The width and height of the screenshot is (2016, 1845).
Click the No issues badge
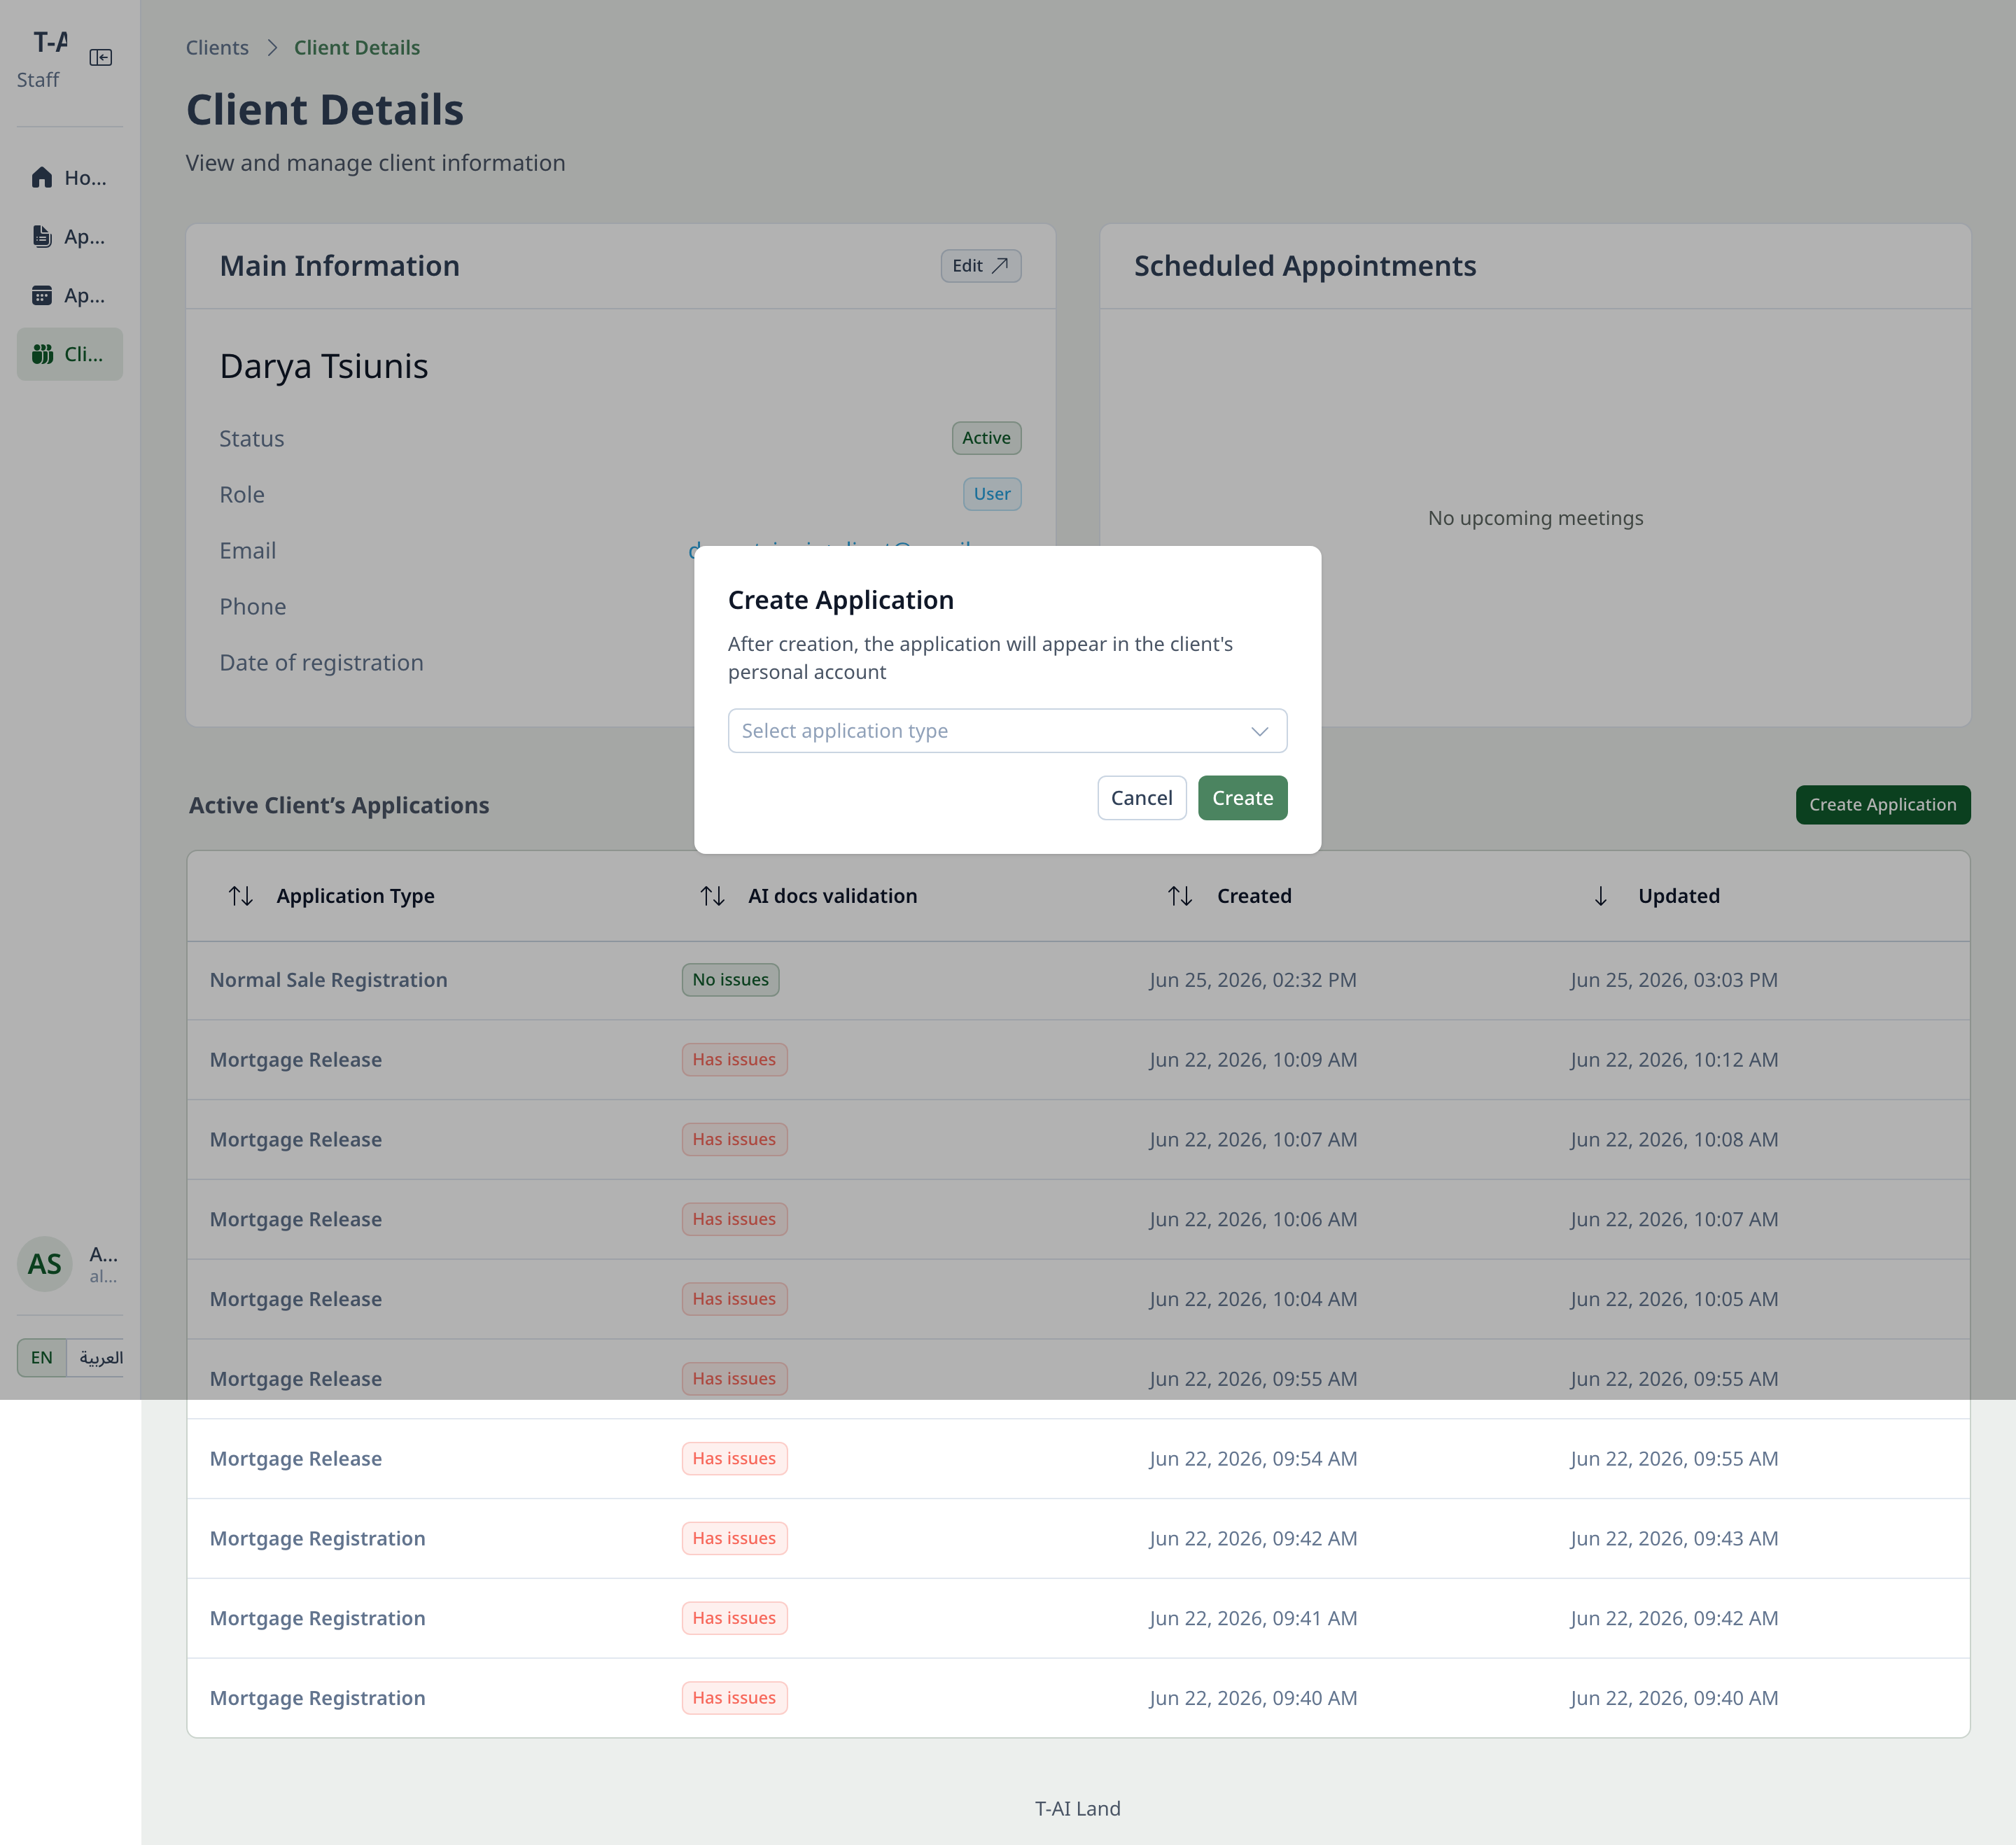click(730, 980)
